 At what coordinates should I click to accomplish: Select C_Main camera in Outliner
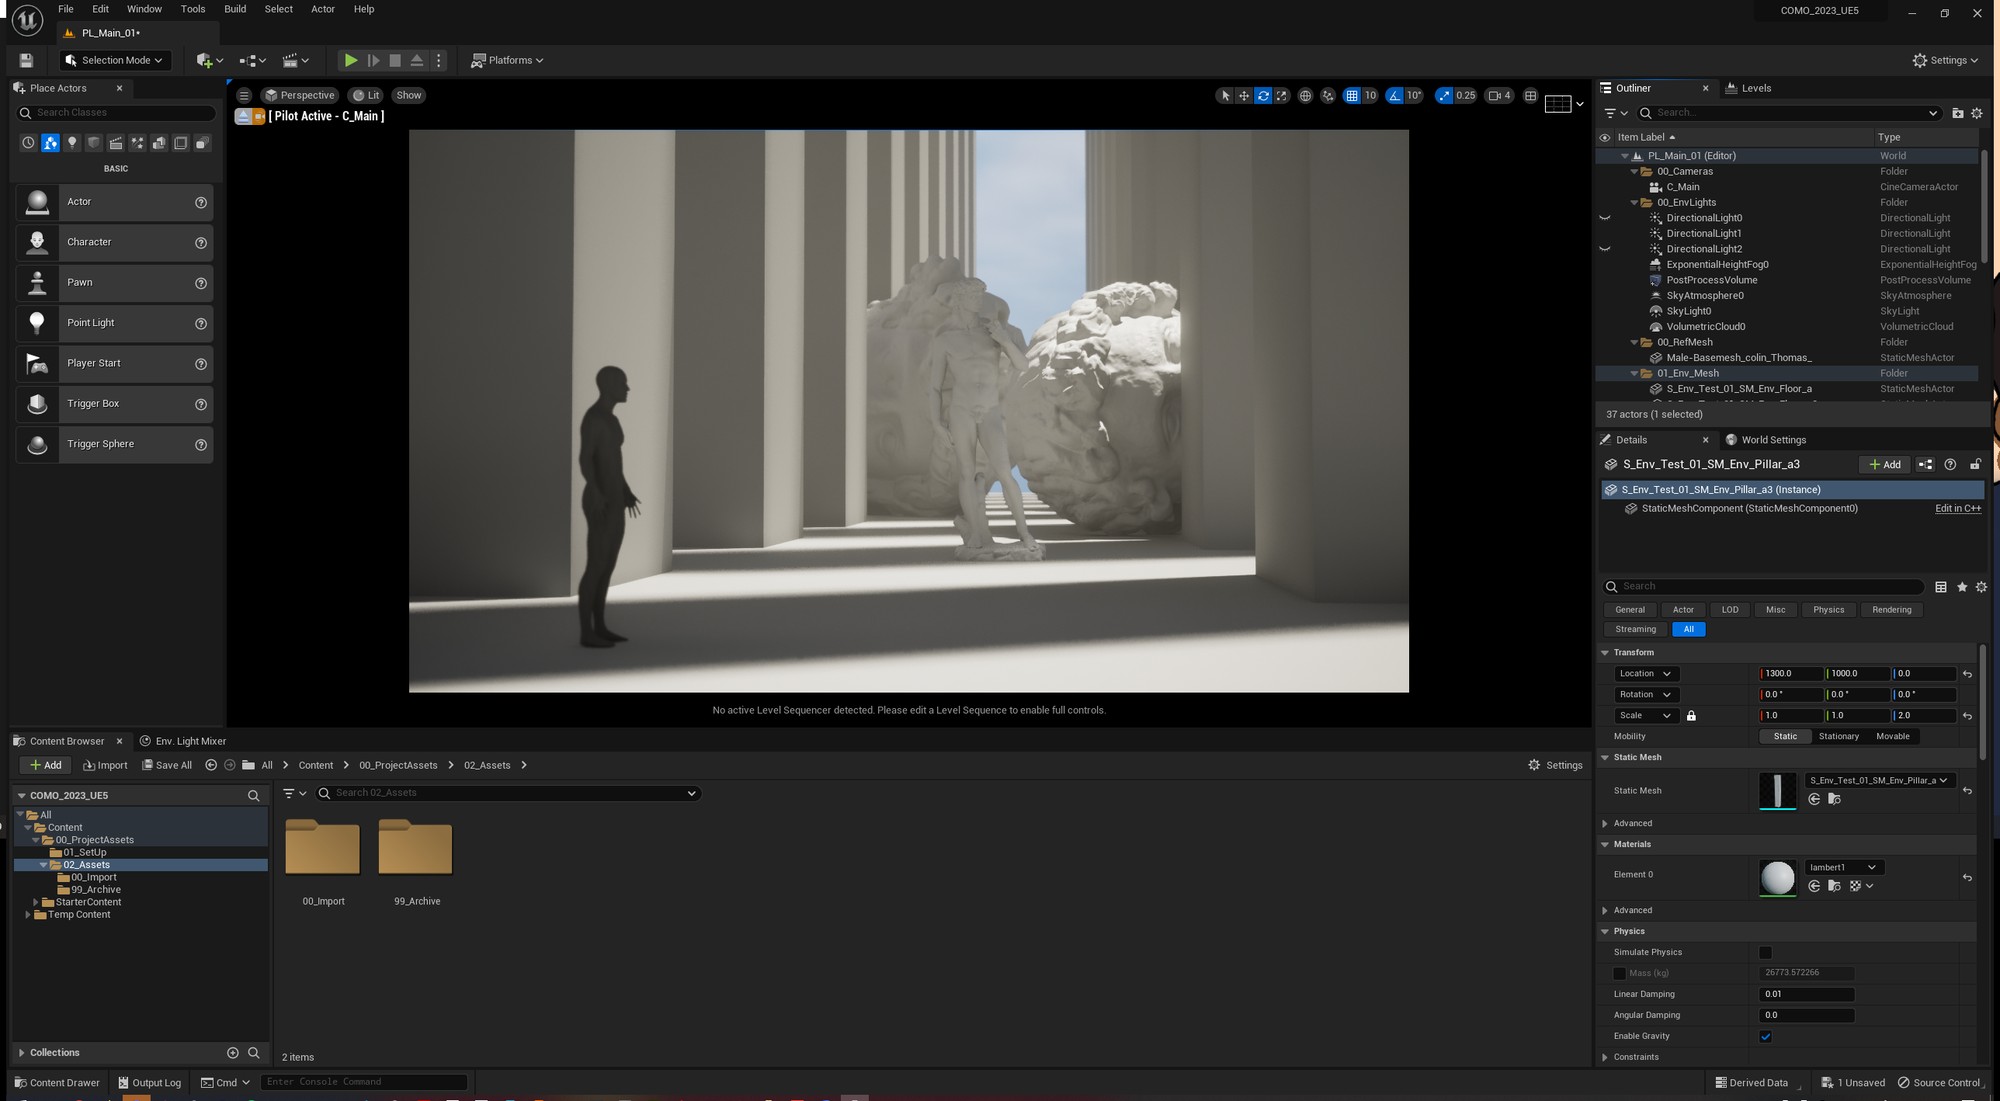1682,187
